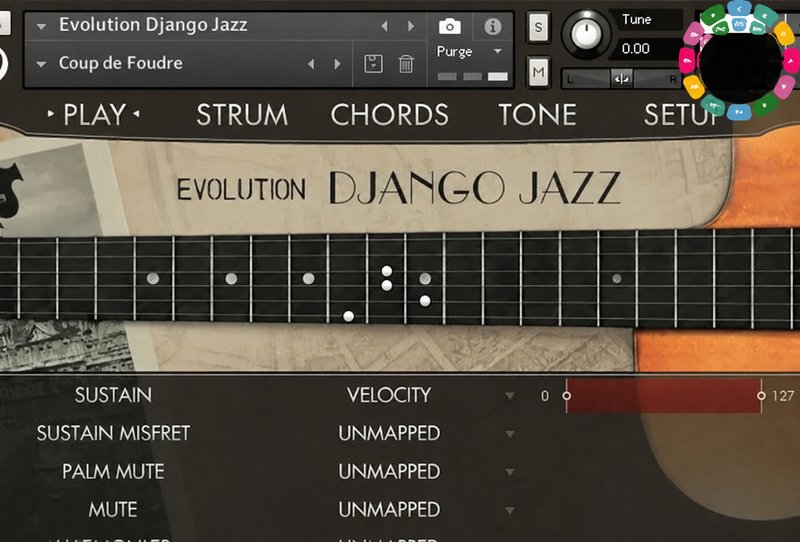This screenshot has height=542, width=800.
Task: Save preset with the disk icon
Action: point(373,64)
